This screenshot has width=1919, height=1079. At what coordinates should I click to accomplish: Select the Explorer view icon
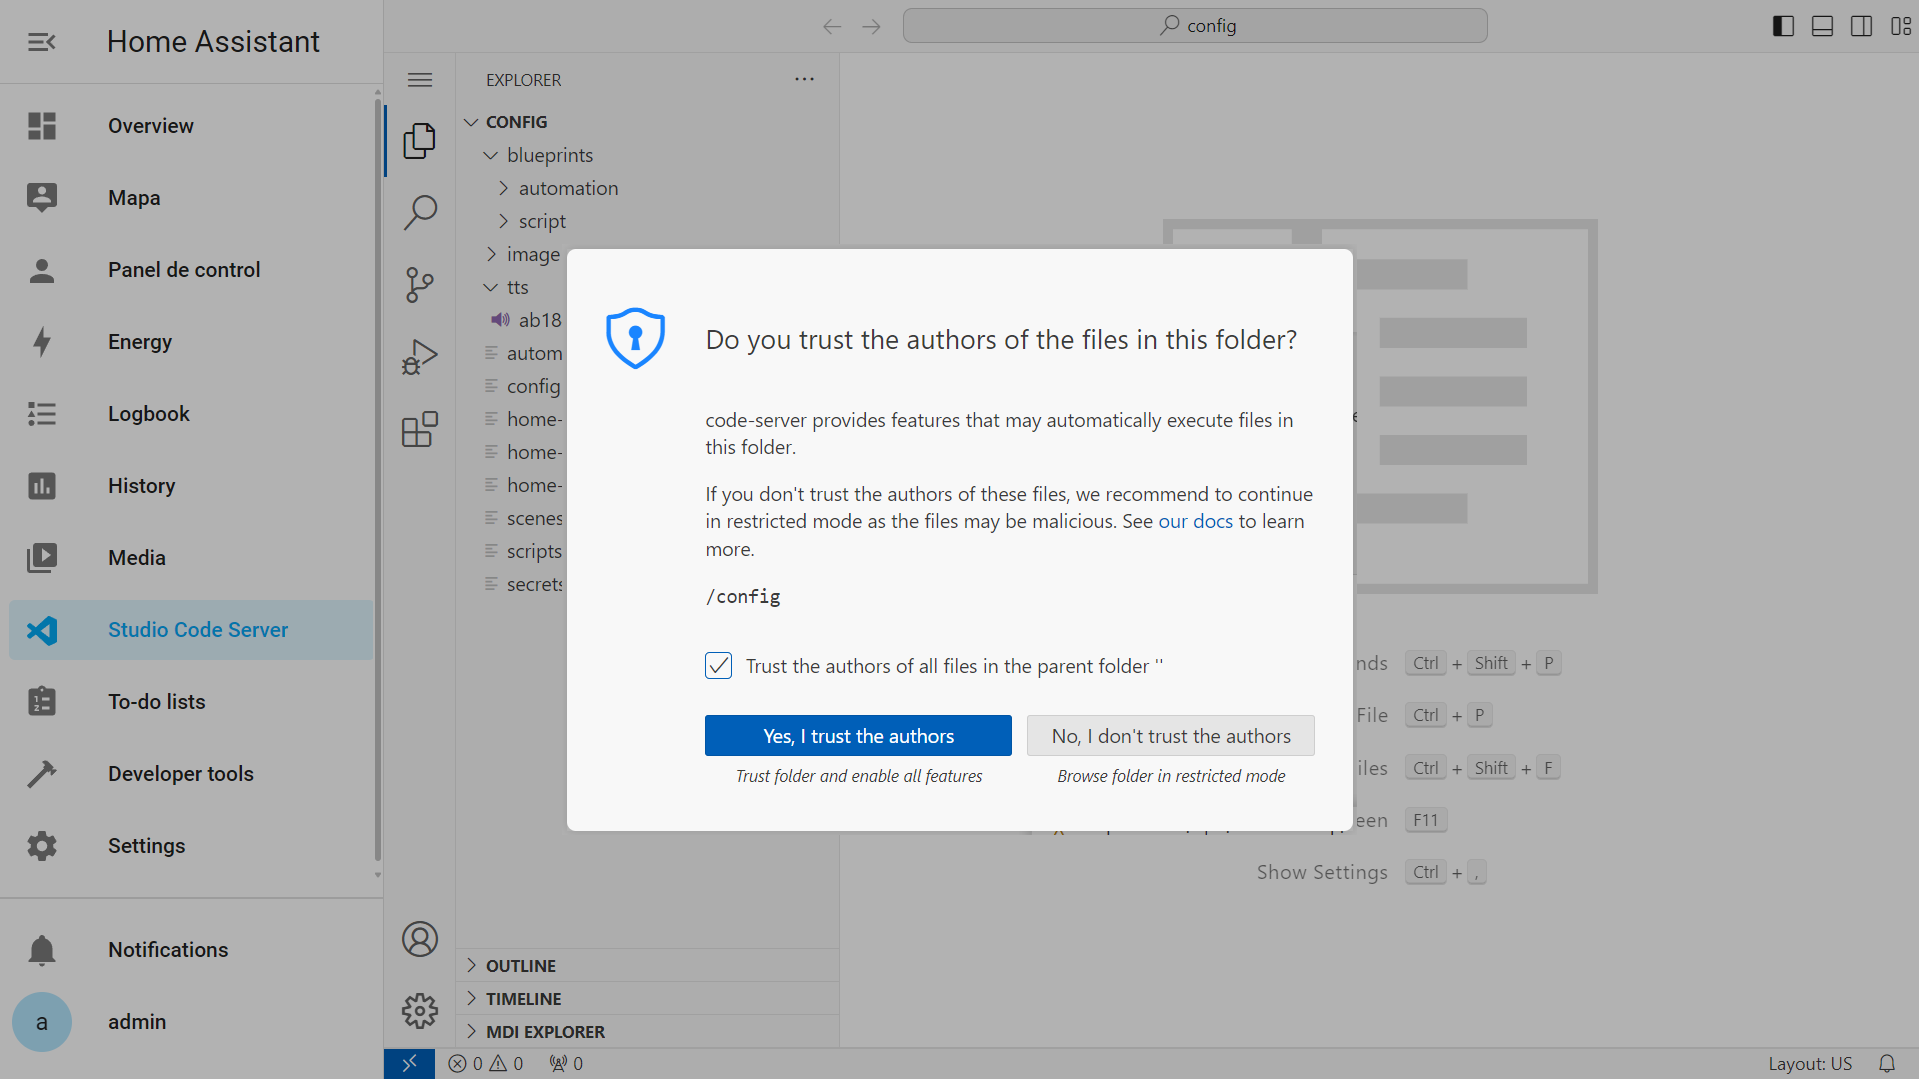(420, 141)
